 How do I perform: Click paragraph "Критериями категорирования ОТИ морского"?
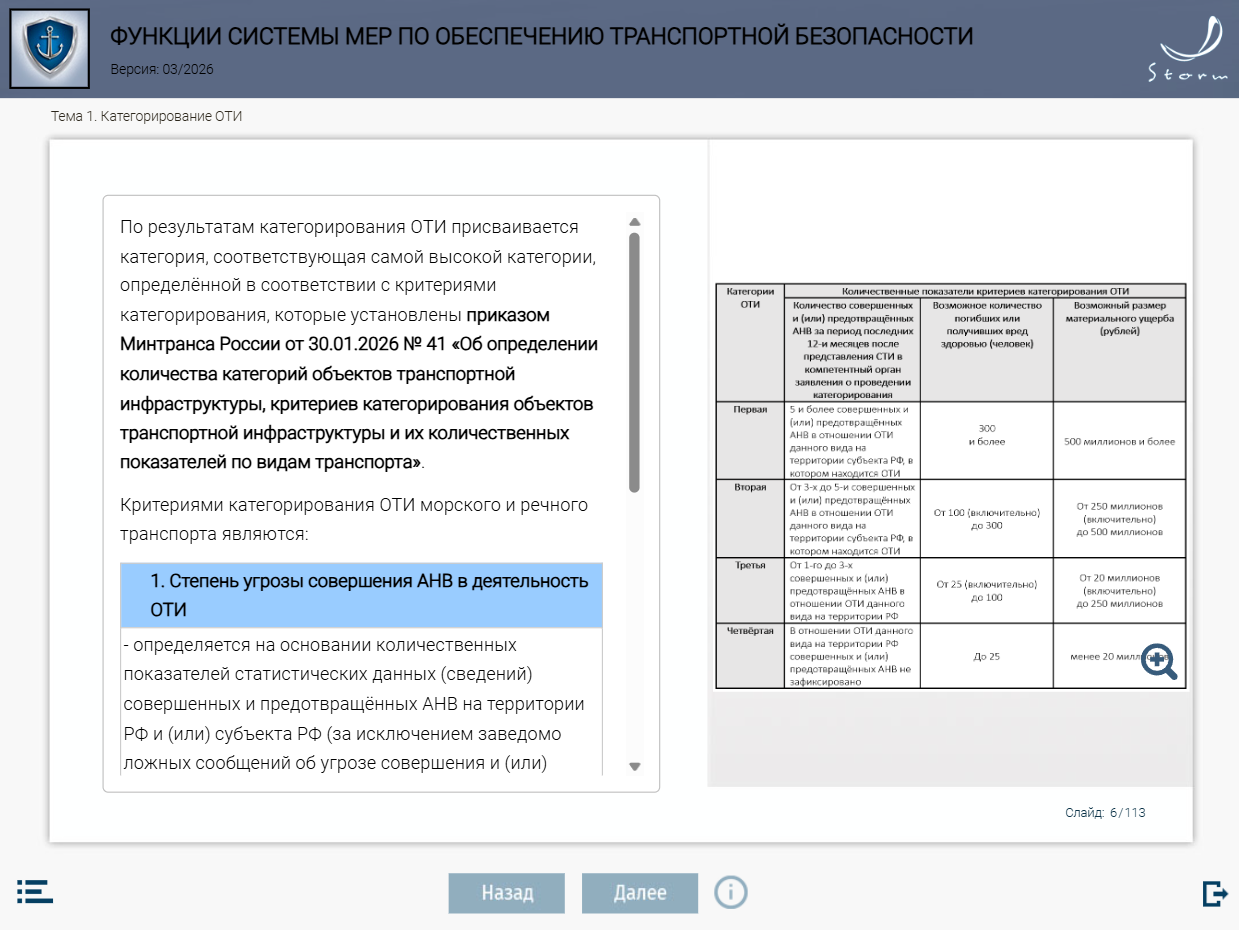[x=353, y=518]
